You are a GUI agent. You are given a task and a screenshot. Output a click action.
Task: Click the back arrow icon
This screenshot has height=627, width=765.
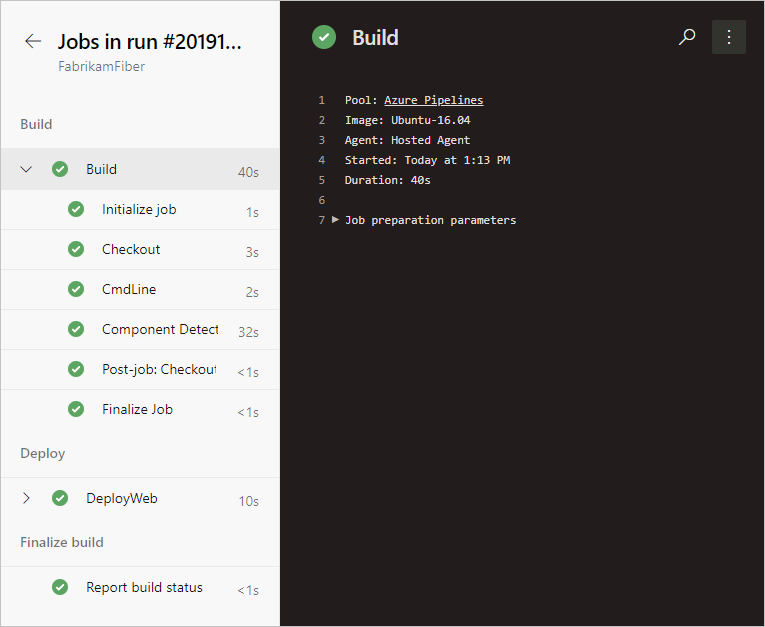click(33, 41)
